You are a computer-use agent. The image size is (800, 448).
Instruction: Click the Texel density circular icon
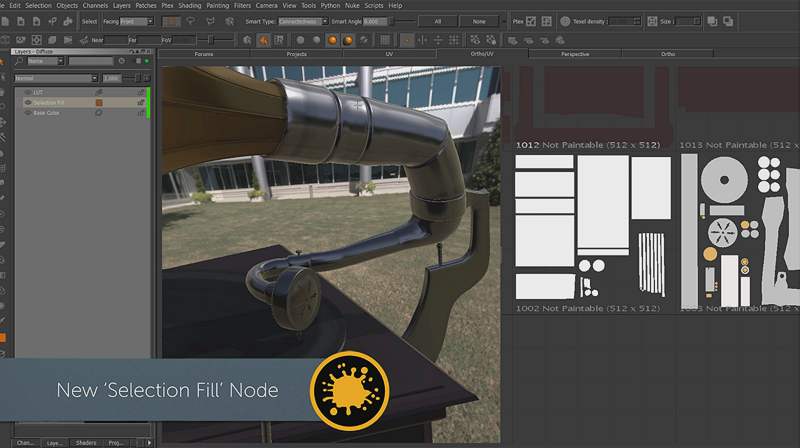click(x=563, y=21)
